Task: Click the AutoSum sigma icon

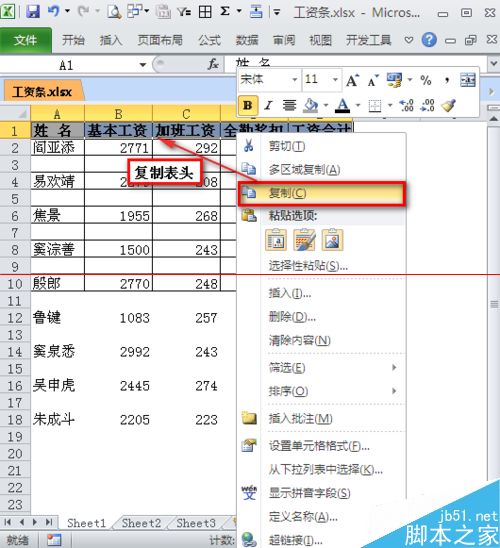Action: (225, 12)
